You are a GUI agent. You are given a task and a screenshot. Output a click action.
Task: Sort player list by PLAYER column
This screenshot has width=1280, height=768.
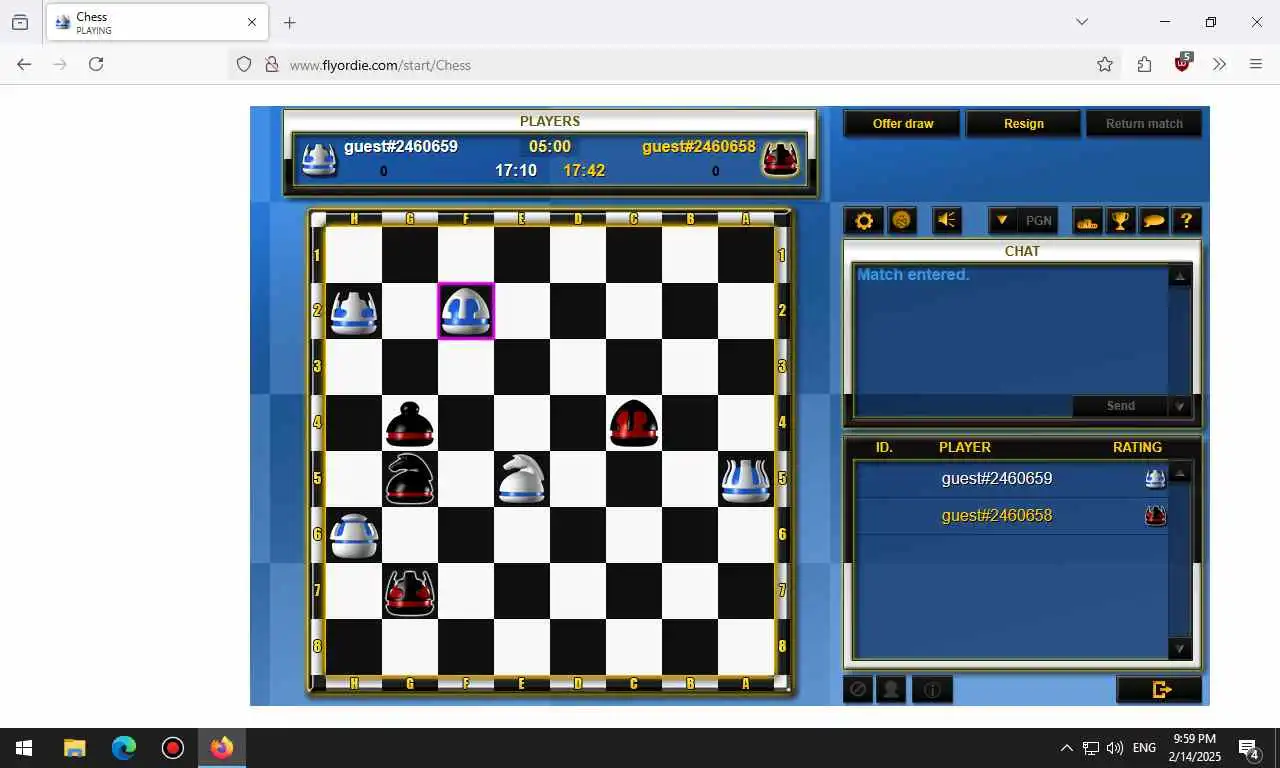tap(964, 447)
